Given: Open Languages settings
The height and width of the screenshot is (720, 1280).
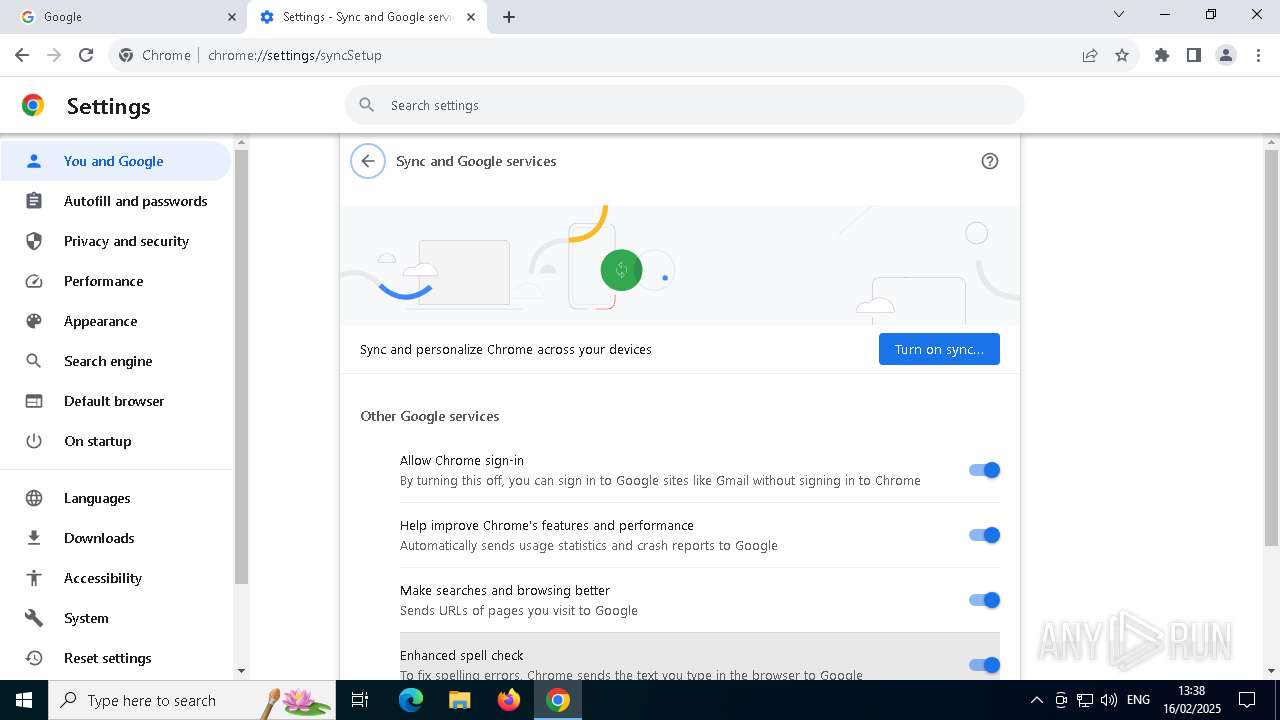Looking at the screenshot, I should (116, 498).
